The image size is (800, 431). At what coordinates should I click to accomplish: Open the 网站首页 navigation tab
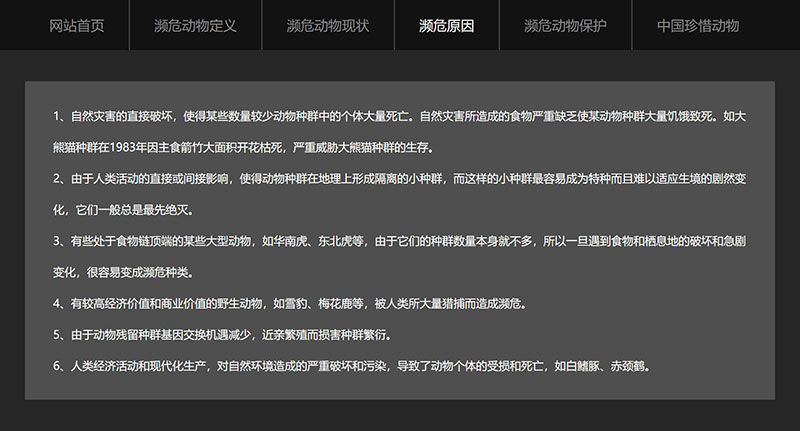pyautogui.click(x=77, y=25)
